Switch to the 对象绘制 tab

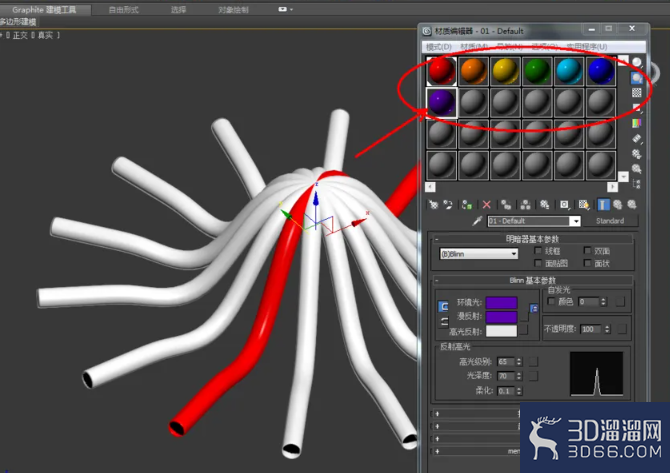[x=233, y=9]
